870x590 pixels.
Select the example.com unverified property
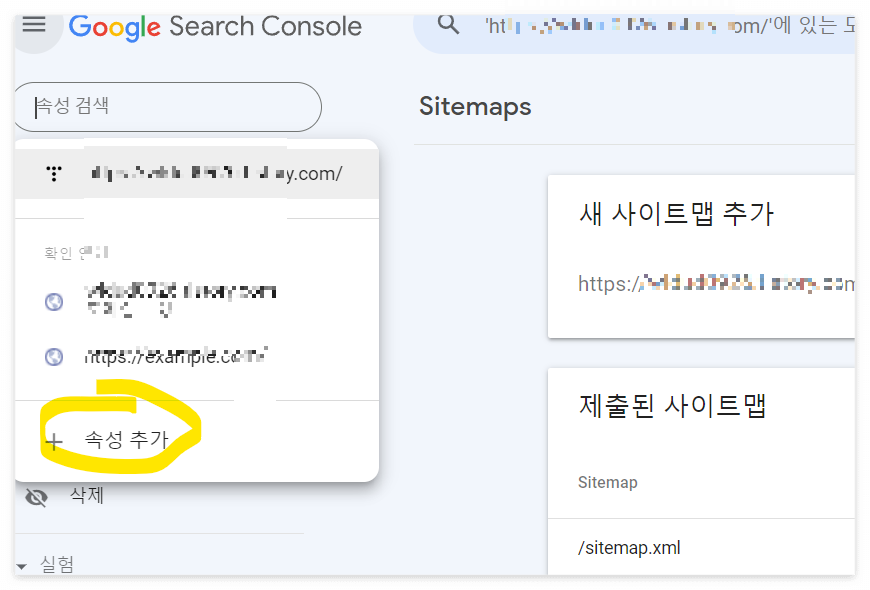coord(197,356)
